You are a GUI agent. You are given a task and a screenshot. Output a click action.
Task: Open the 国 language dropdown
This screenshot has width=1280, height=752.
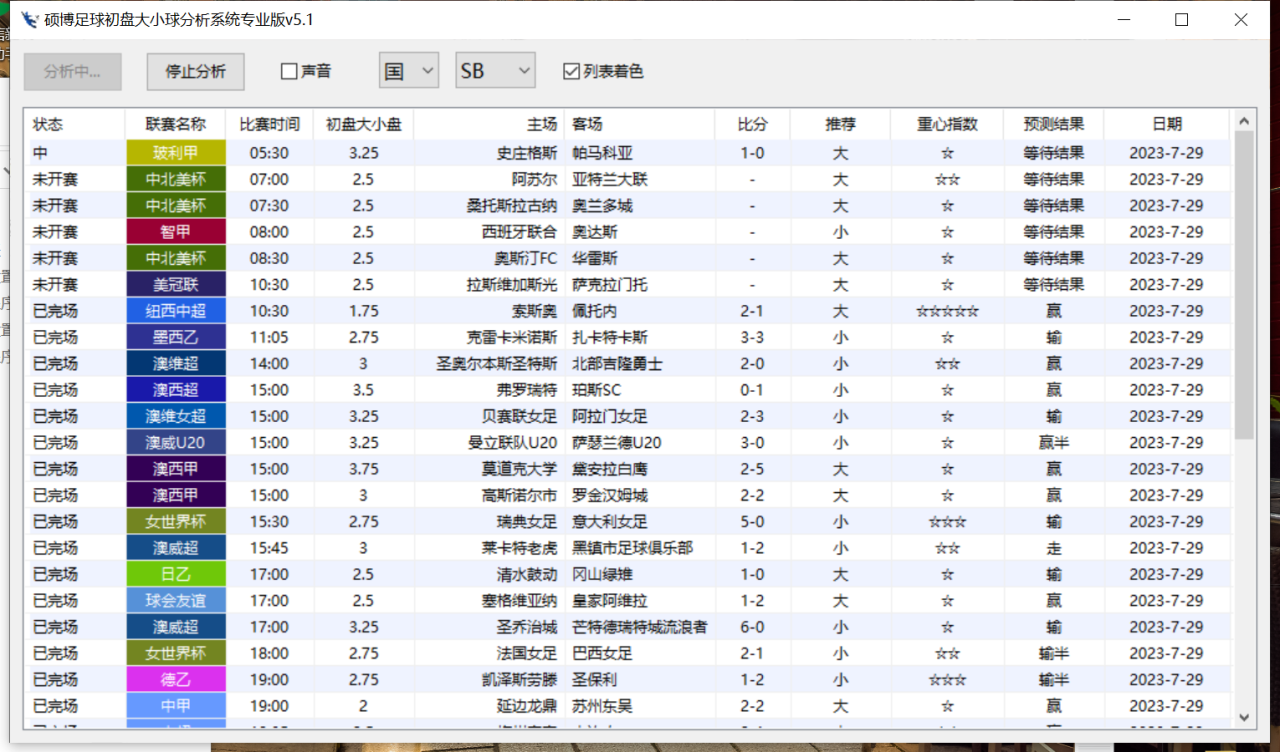[409, 71]
